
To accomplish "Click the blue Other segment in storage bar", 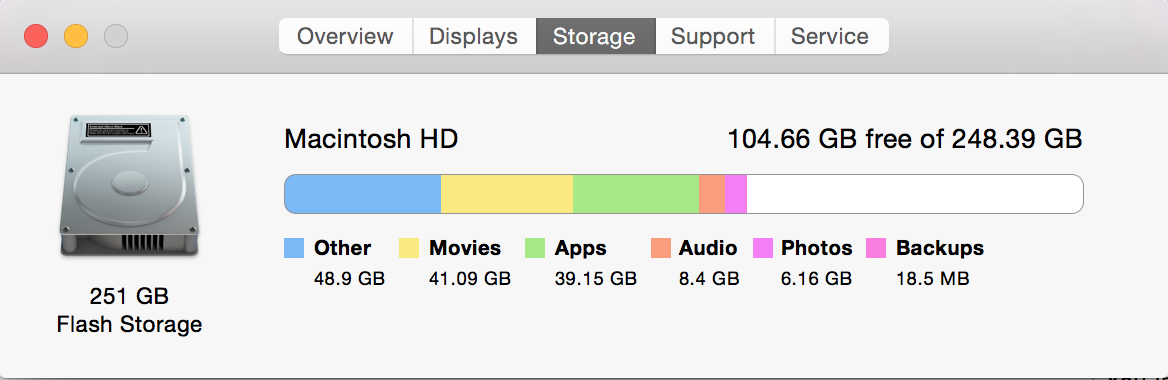I will [363, 194].
